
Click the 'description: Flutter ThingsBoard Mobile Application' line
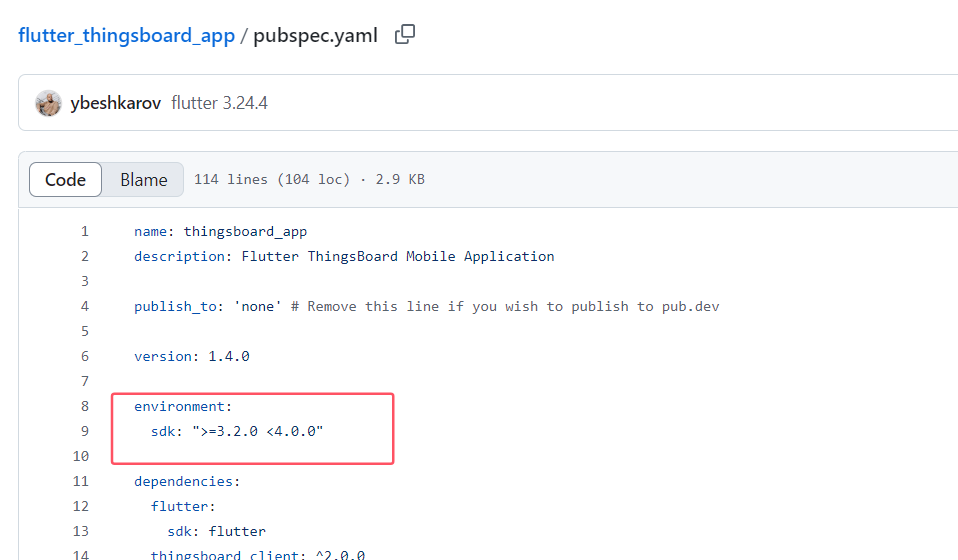pyautogui.click(x=344, y=256)
